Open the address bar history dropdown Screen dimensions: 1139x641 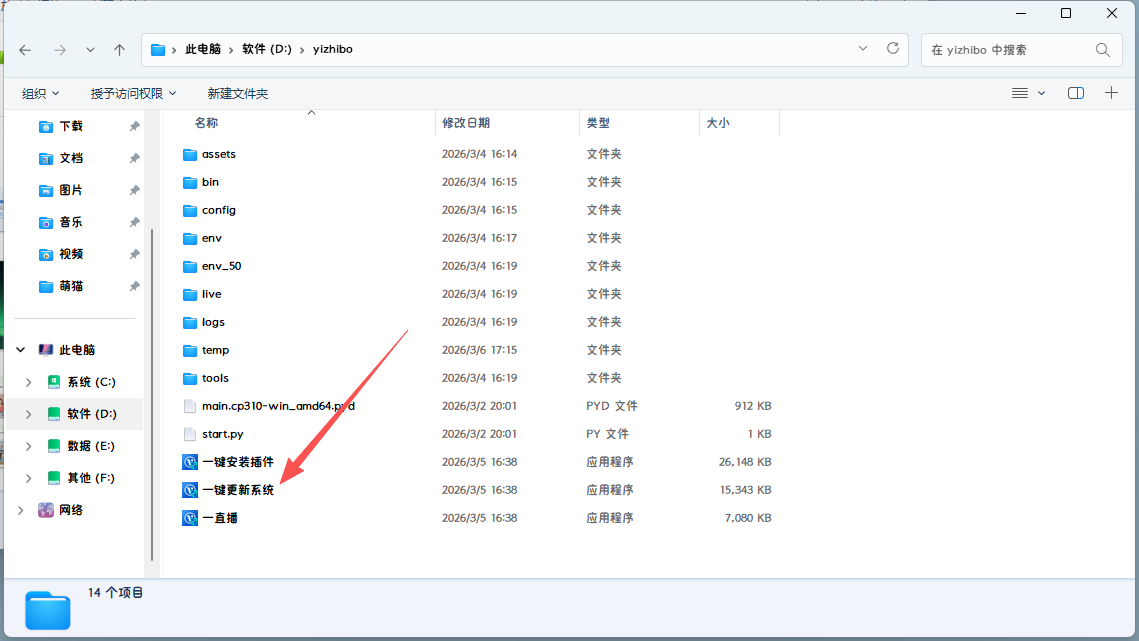coord(864,49)
